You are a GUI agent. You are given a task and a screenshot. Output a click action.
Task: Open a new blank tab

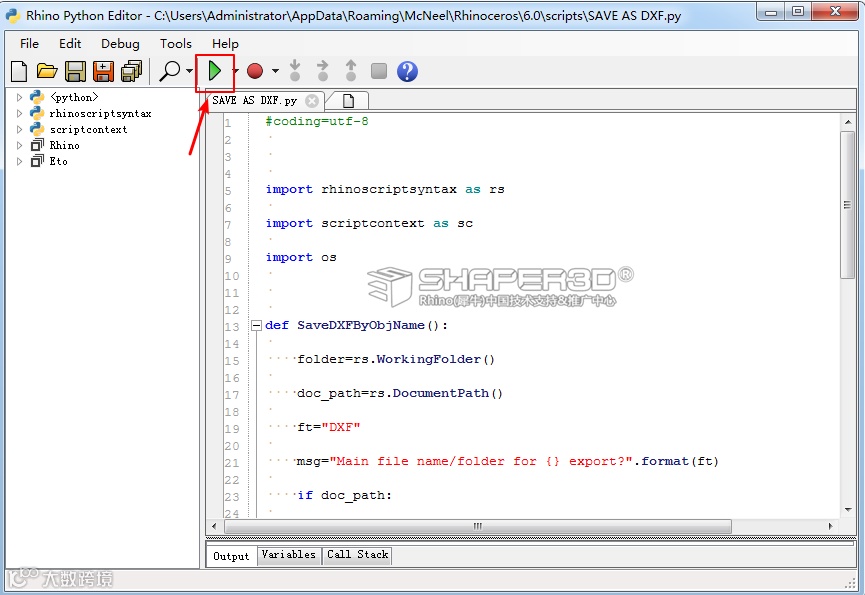click(x=348, y=101)
